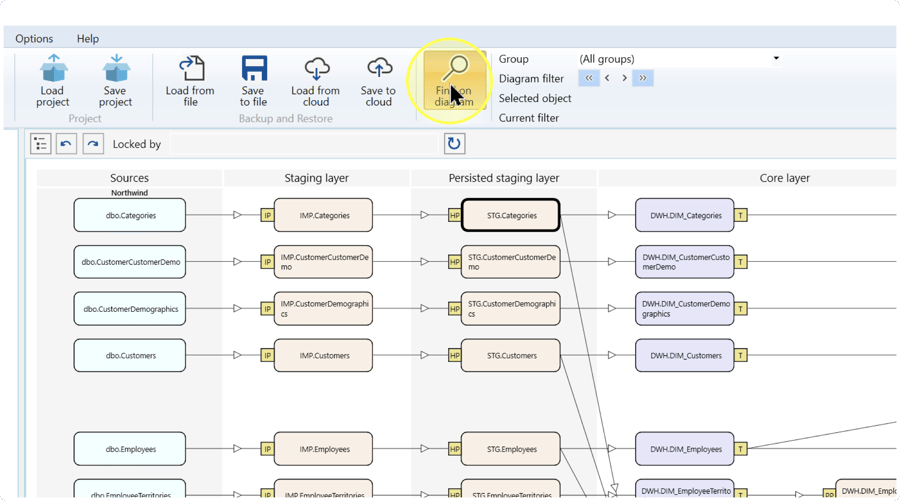
Task: Click T badge of DWH.DIM_Employees
Action: coord(740,449)
